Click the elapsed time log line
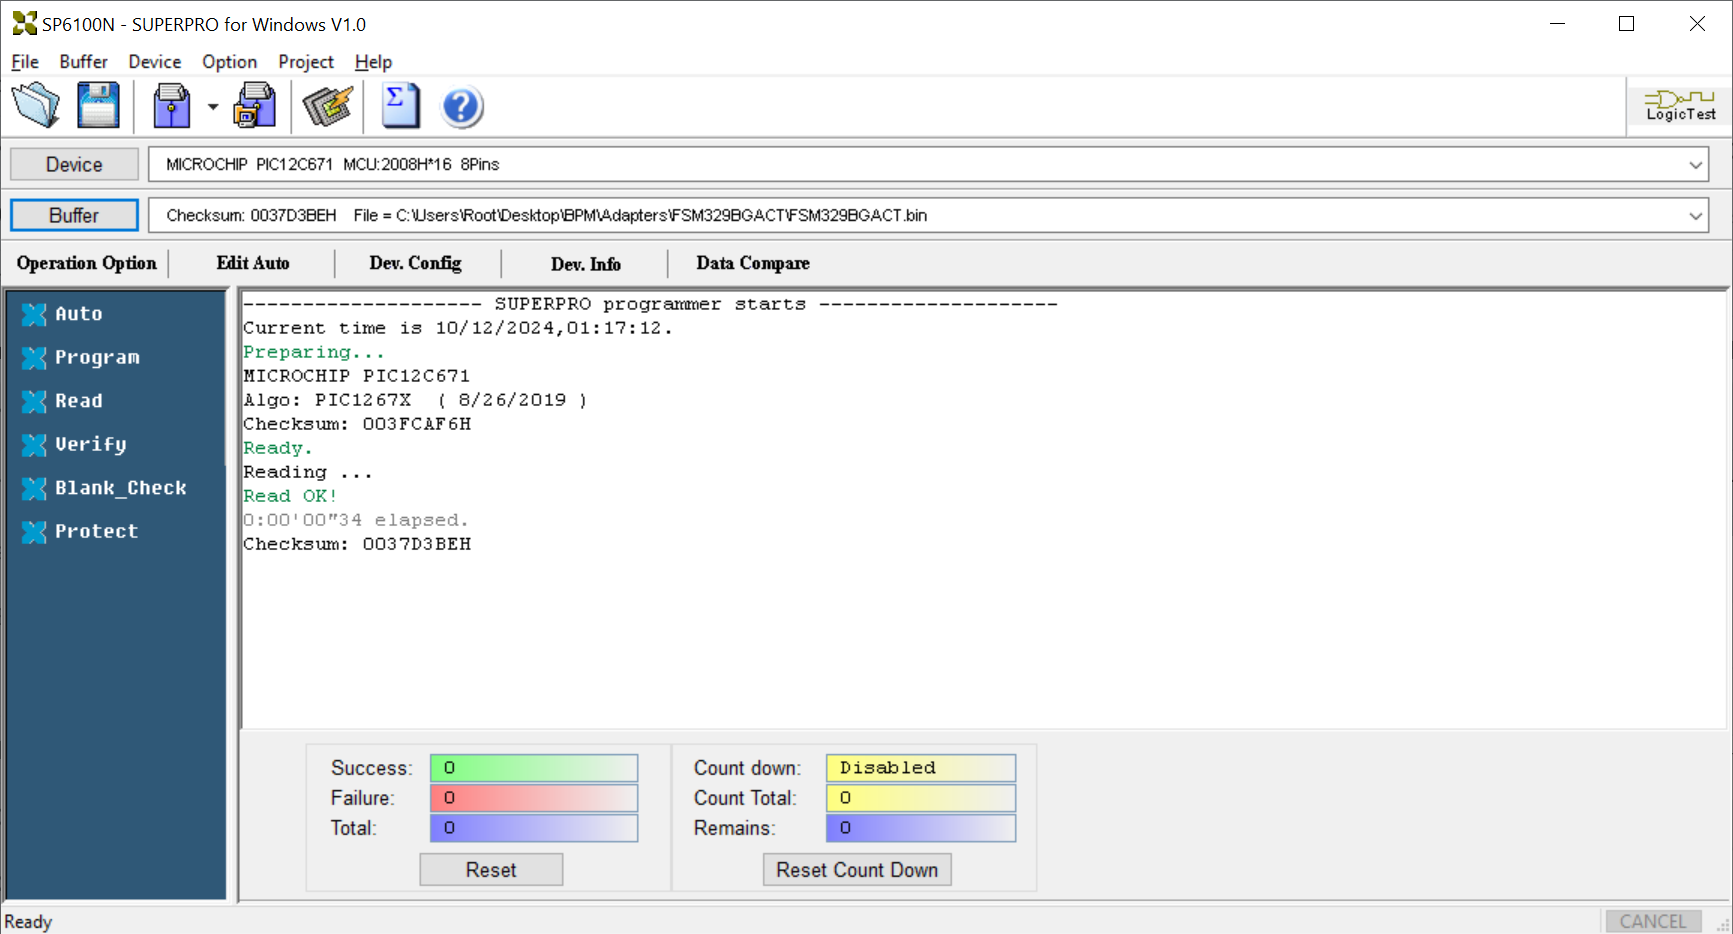 355,520
